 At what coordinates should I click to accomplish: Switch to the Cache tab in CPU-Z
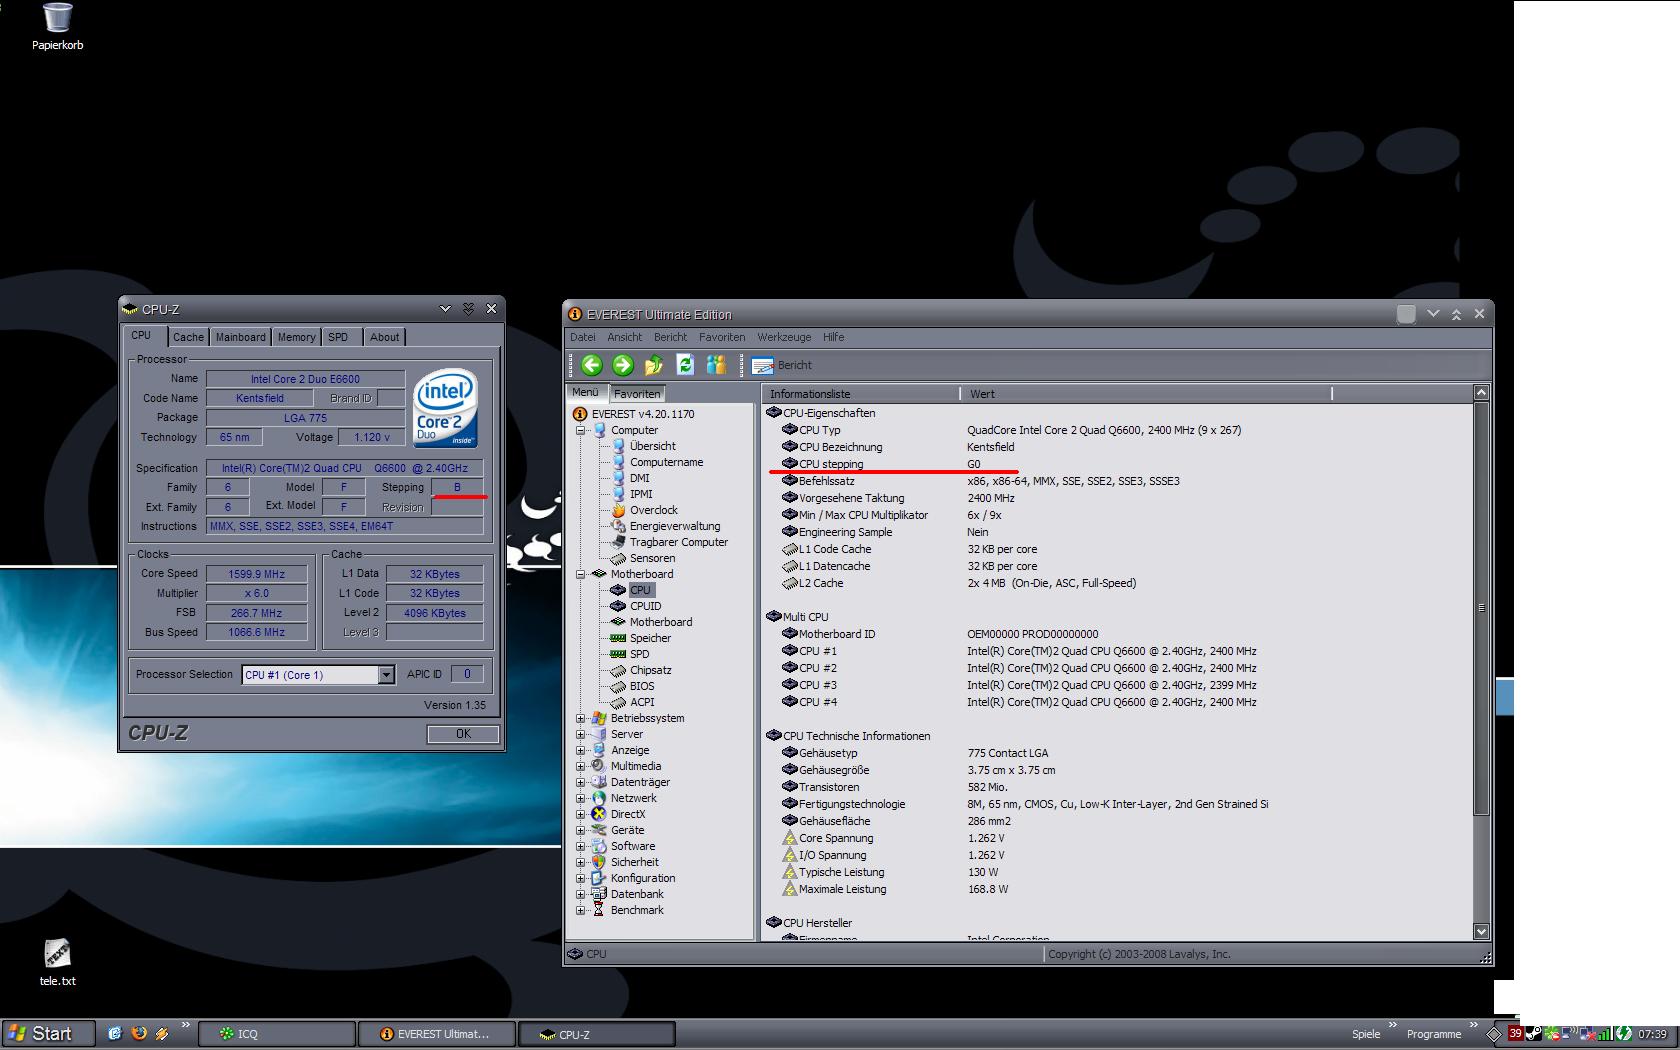(x=188, y=337)
